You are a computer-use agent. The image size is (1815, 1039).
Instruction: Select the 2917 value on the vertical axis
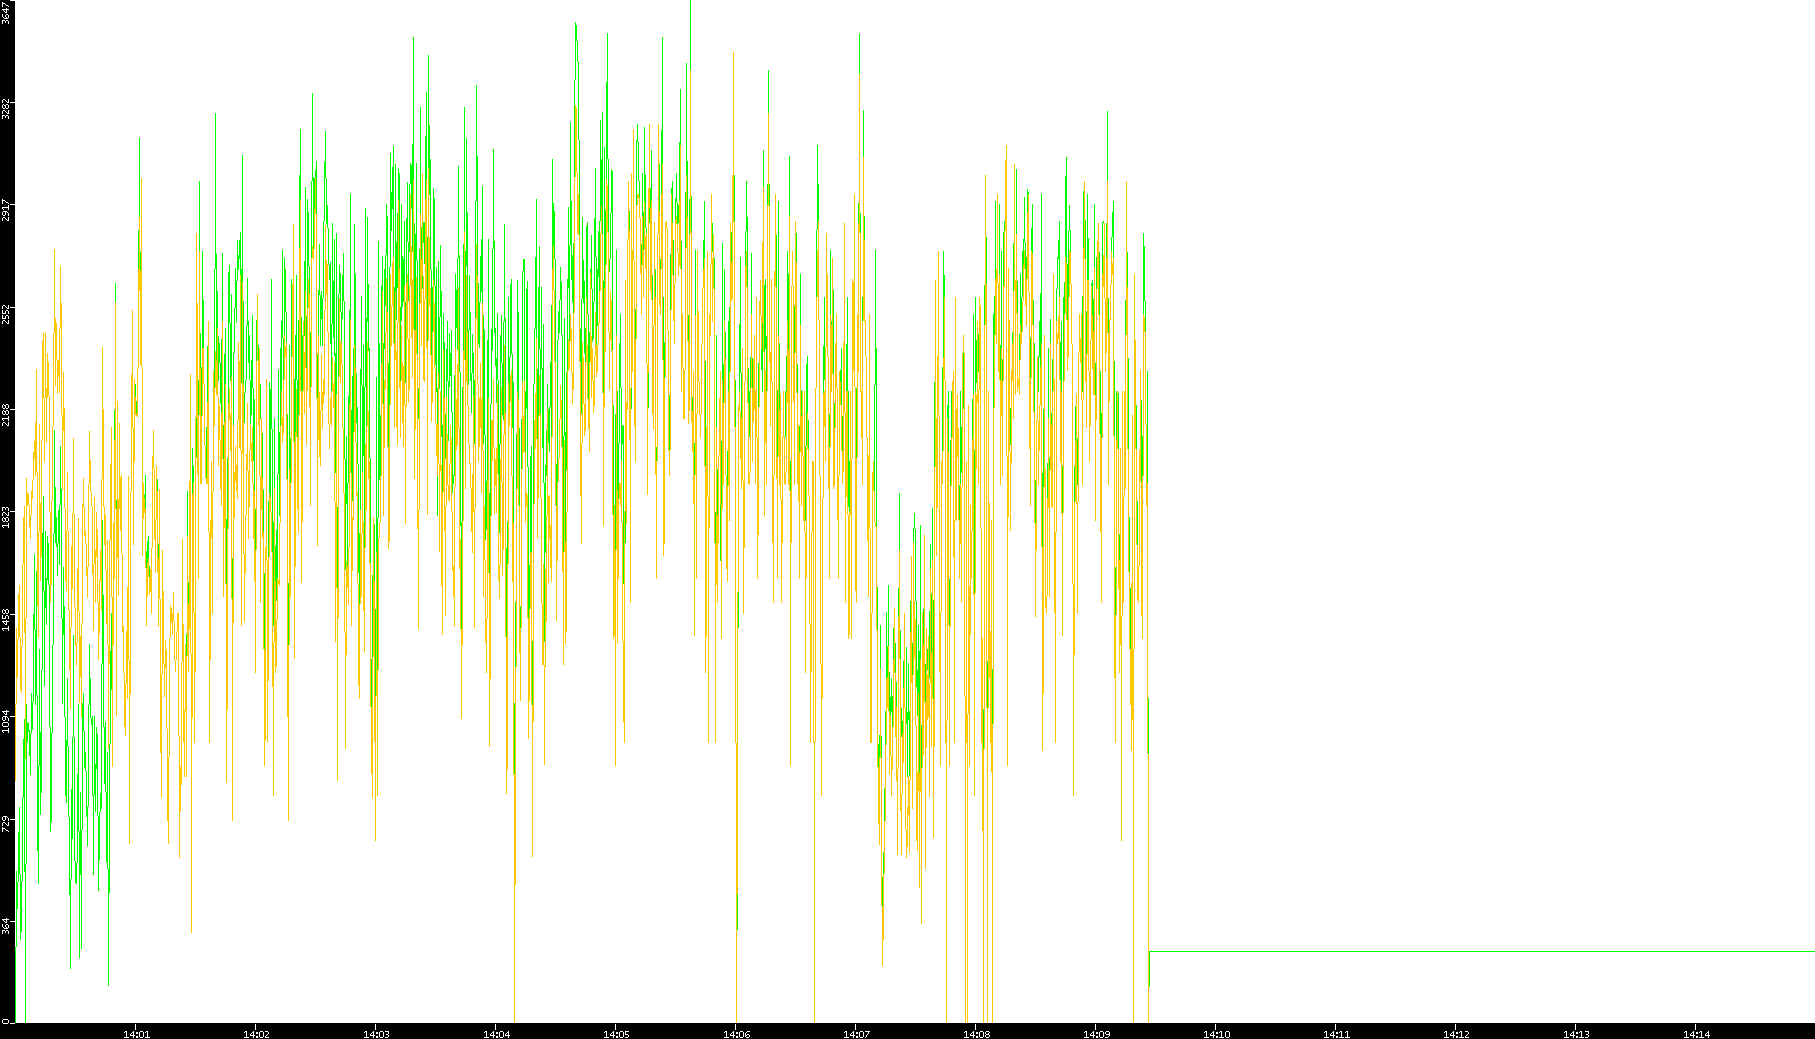pos(6,211)
